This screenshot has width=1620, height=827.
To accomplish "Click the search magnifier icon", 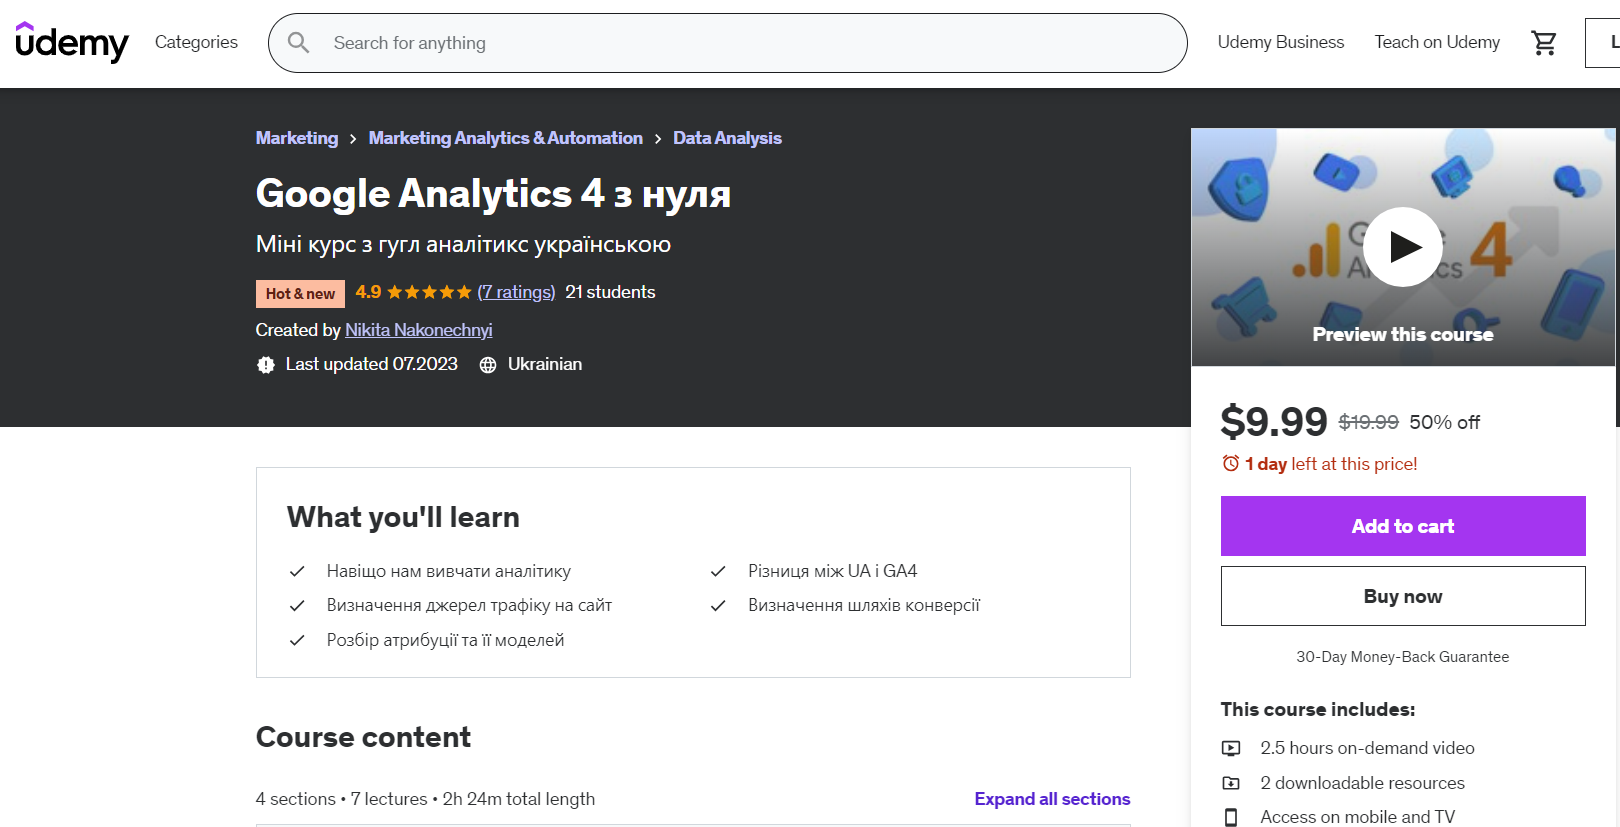I will [x=298, y=42].
